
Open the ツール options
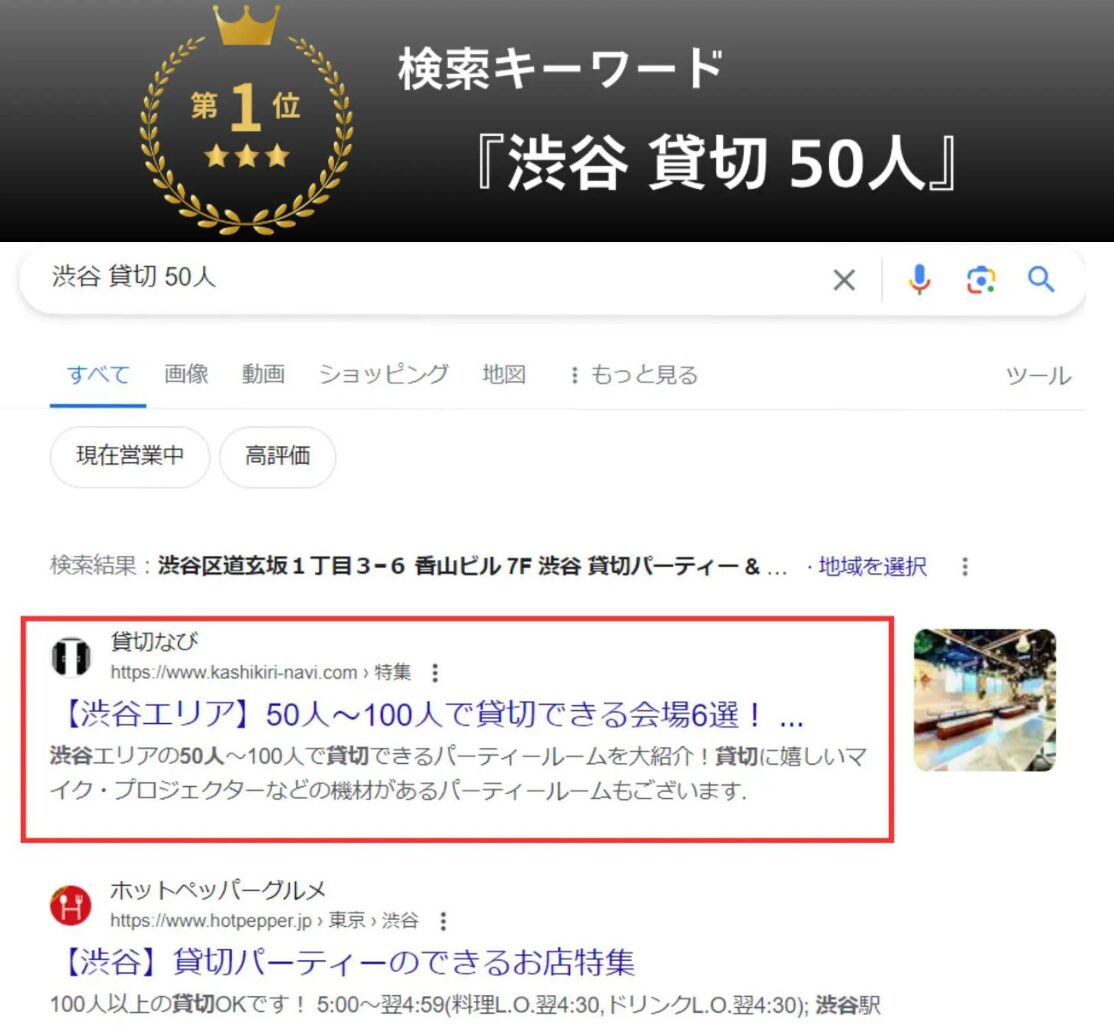coord(1038,375)
